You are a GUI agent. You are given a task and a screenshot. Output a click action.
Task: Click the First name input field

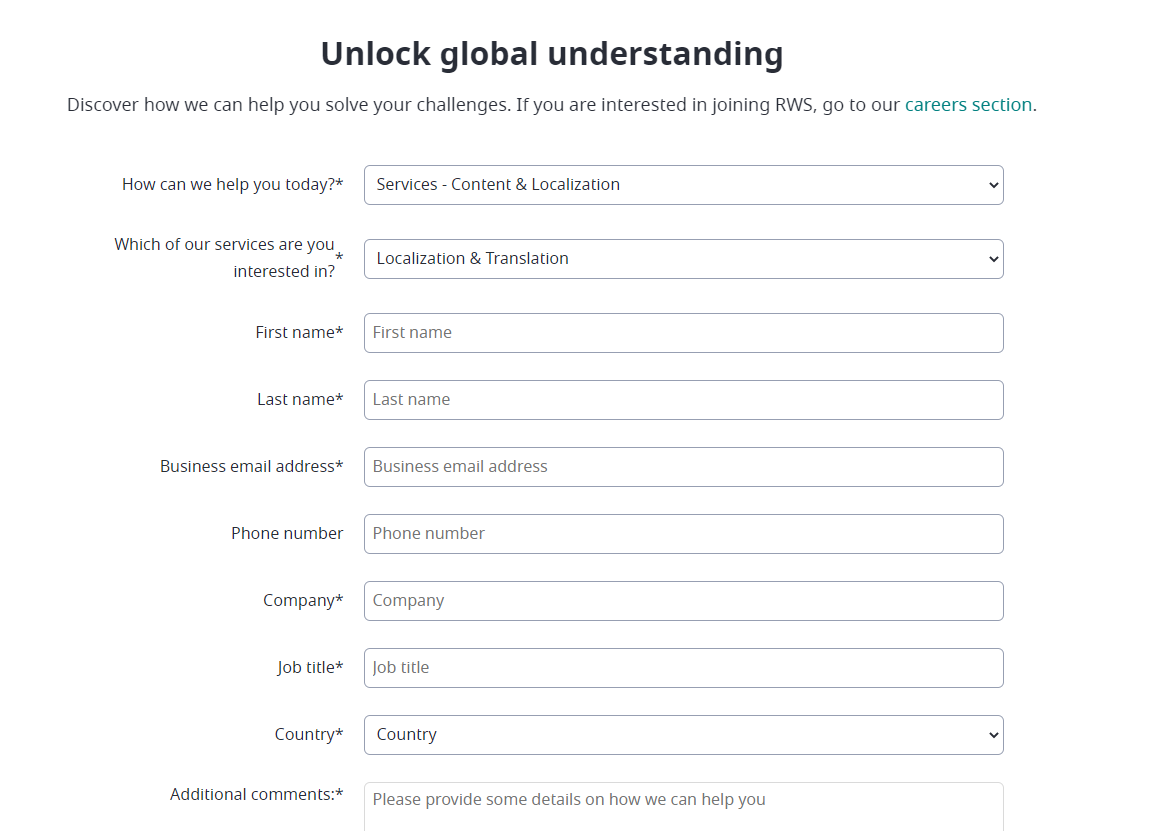[683, 332]
